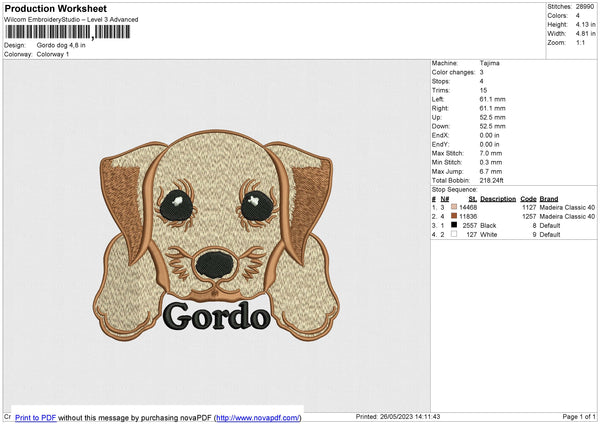Click the light pink swatch for thread 1127
The width and height of the screenshot is (600, 424).
tap(454, 207)
